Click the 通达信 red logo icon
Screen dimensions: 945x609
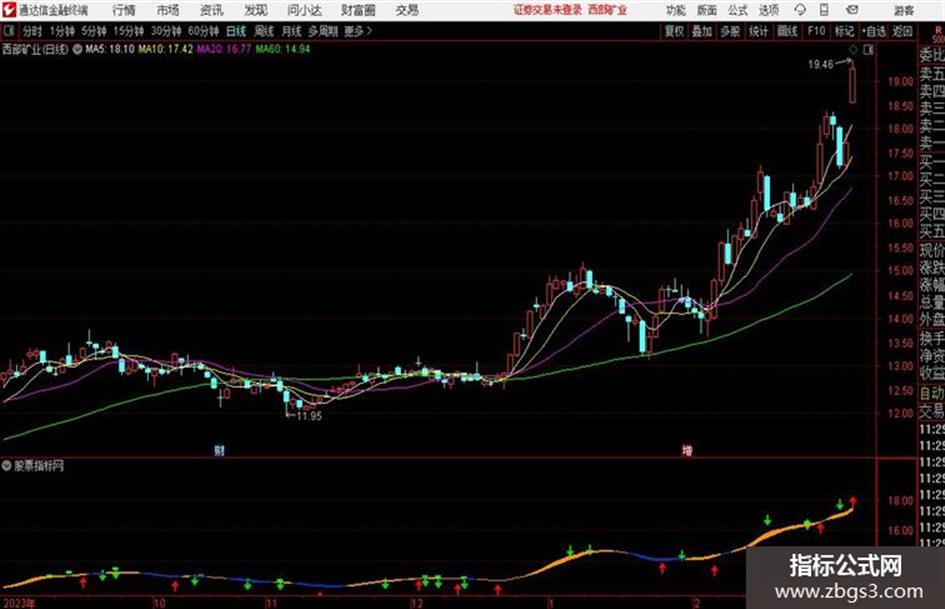pyautogui.click(x=9, y=10)
